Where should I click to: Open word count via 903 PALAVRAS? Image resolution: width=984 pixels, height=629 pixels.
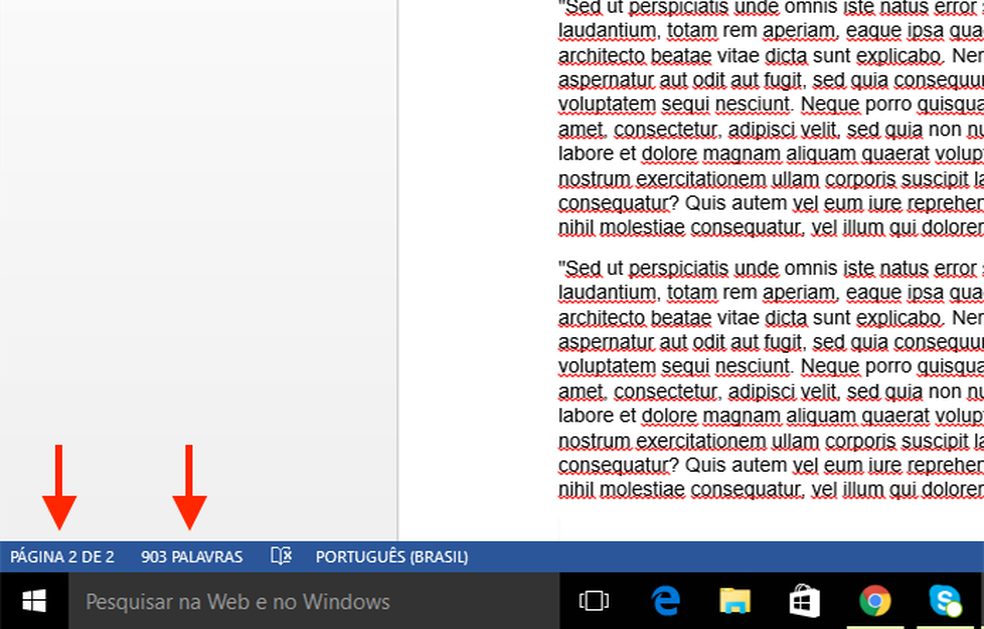pyautogui.click(x=192, y=556)
